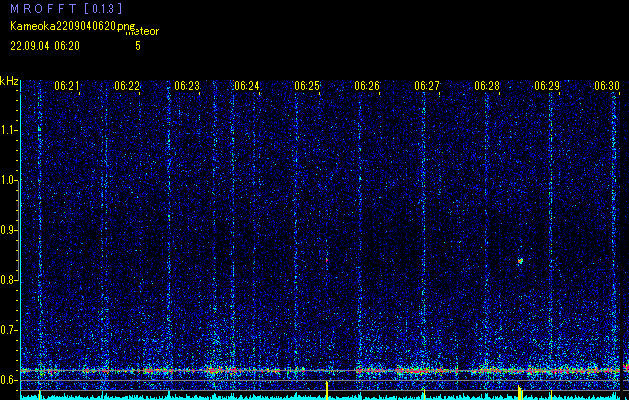Select the 06:26 time marker
629x400 pixels.
pos(367,85)
